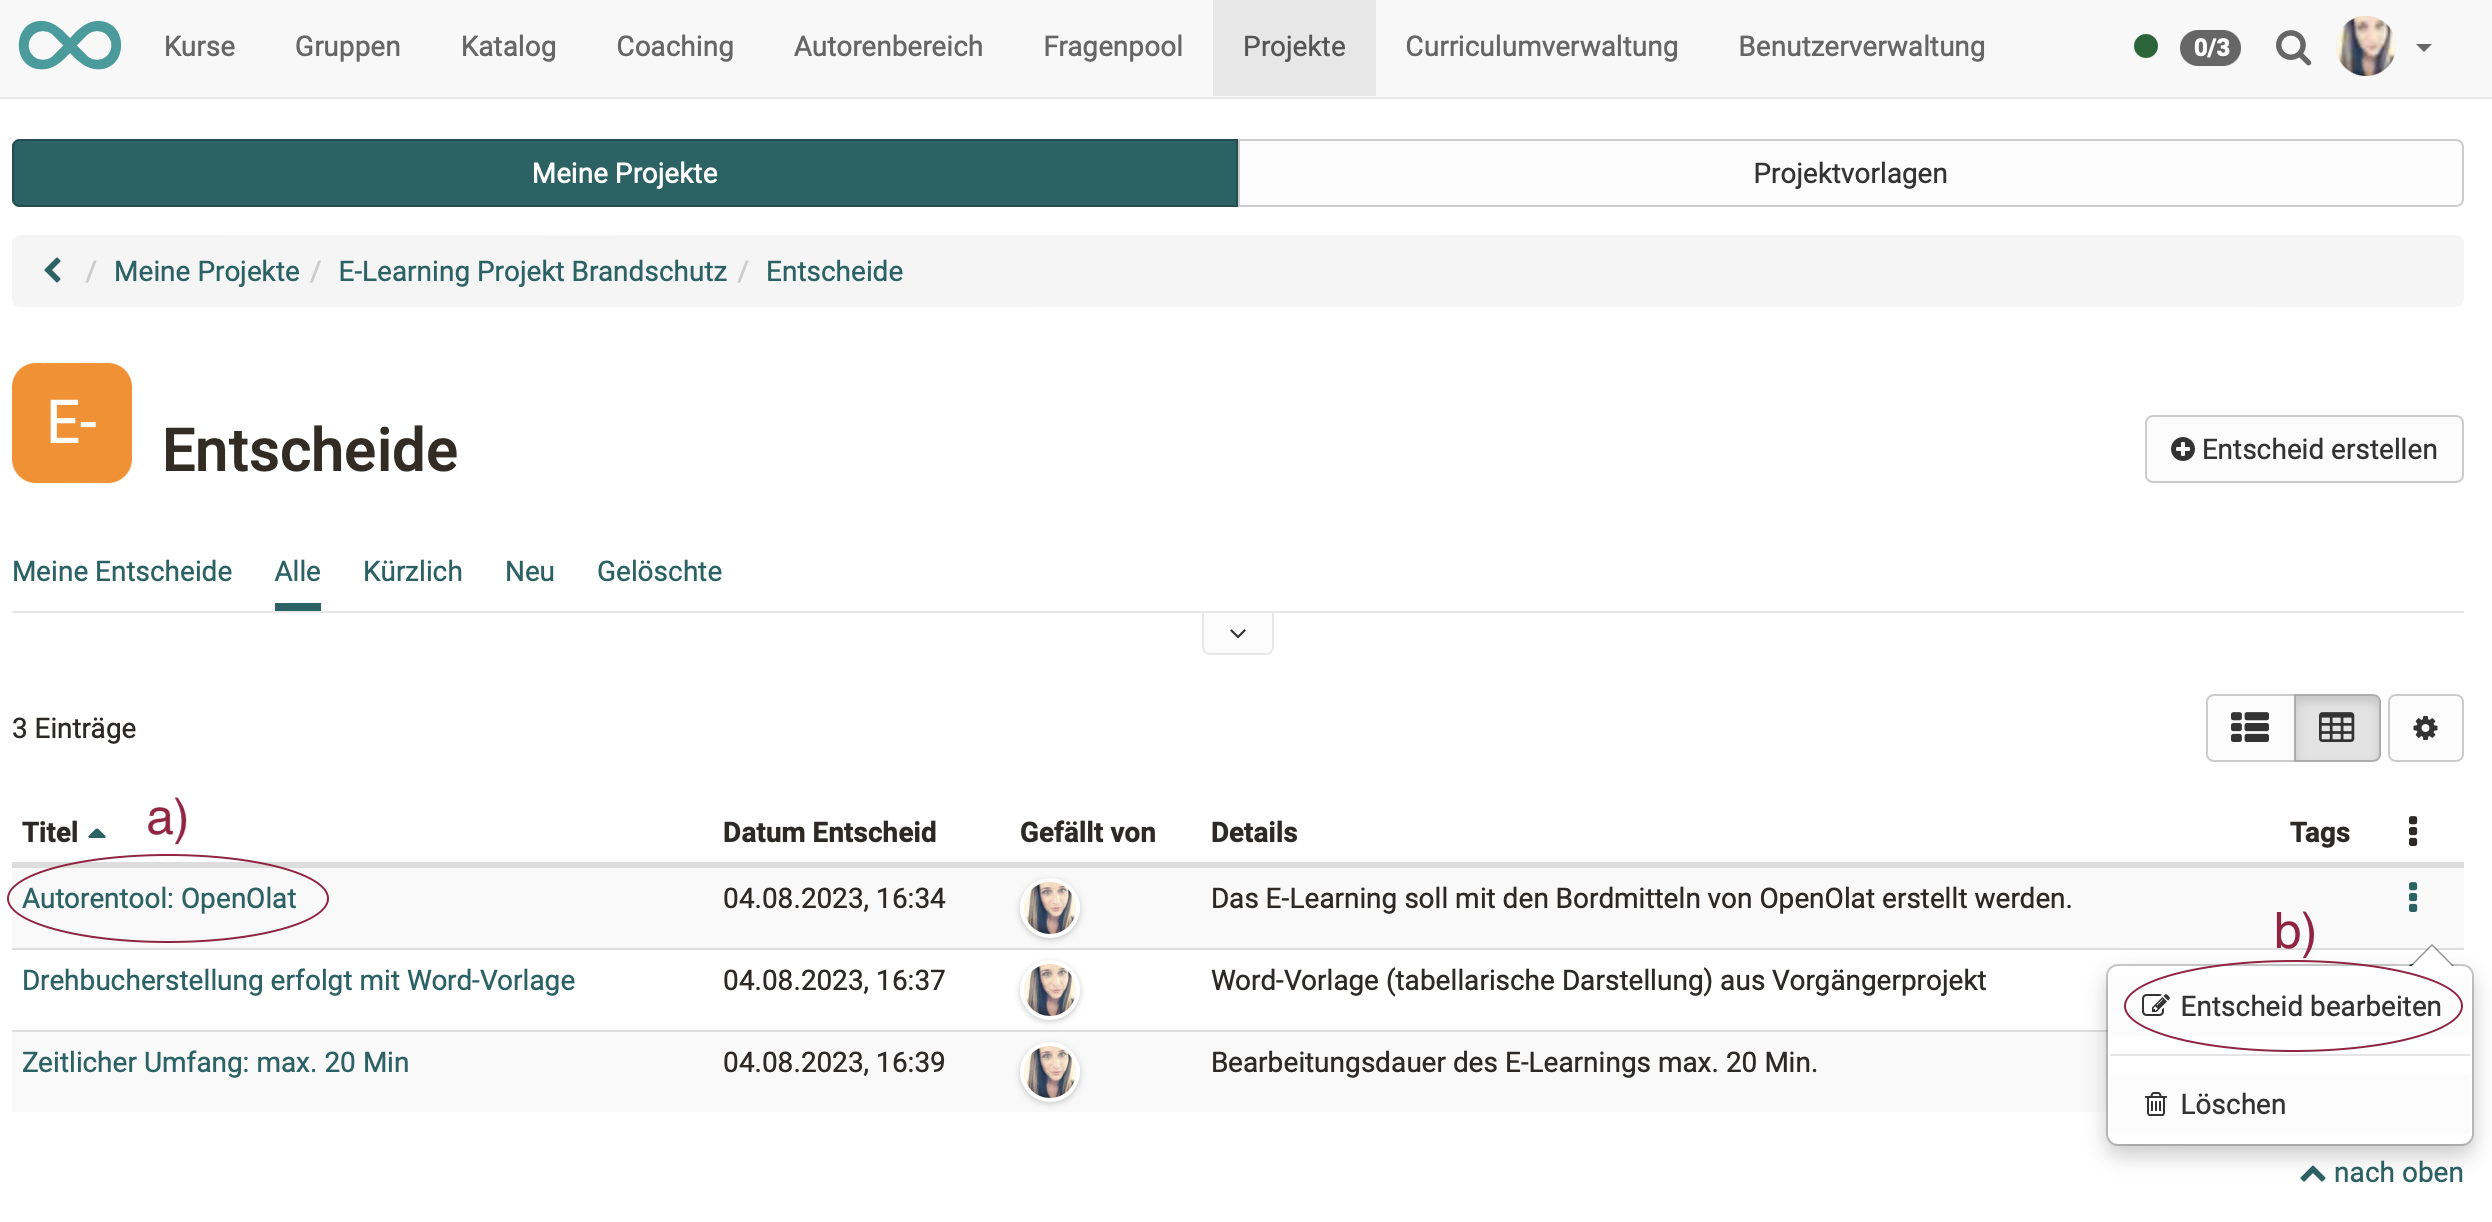Open the table configuration gear icon
Image resolution: width=2492 pixels, height=1222 pixels.
pos(2426,727)
